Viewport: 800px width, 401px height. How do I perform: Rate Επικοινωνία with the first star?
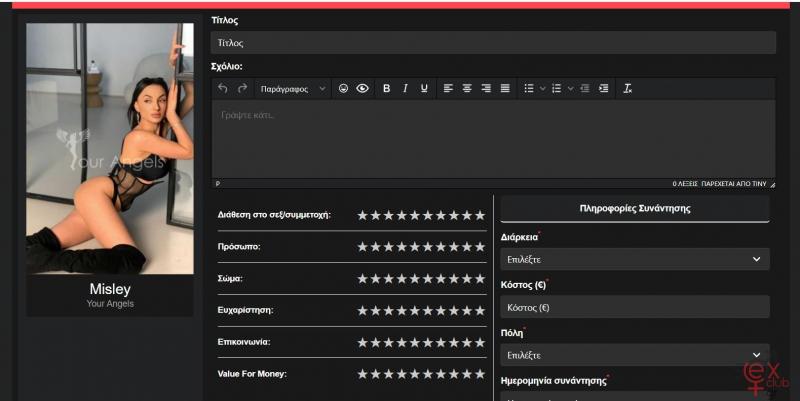point(362,342)
